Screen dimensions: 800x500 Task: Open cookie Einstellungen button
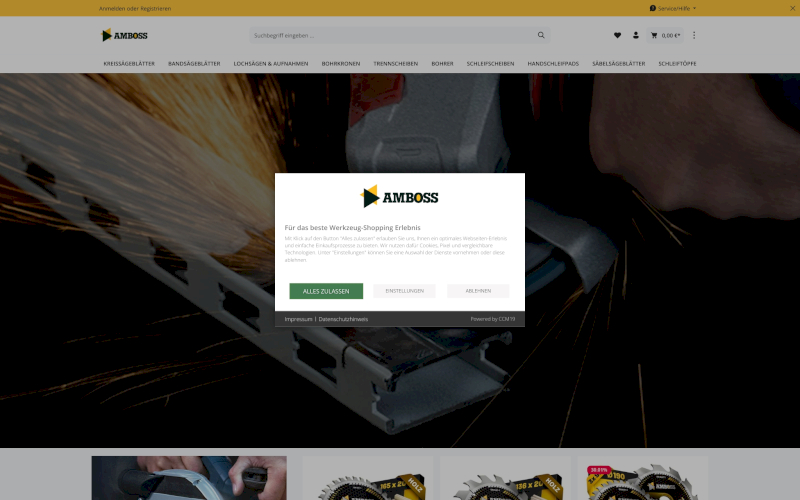[x=404, y=291]
